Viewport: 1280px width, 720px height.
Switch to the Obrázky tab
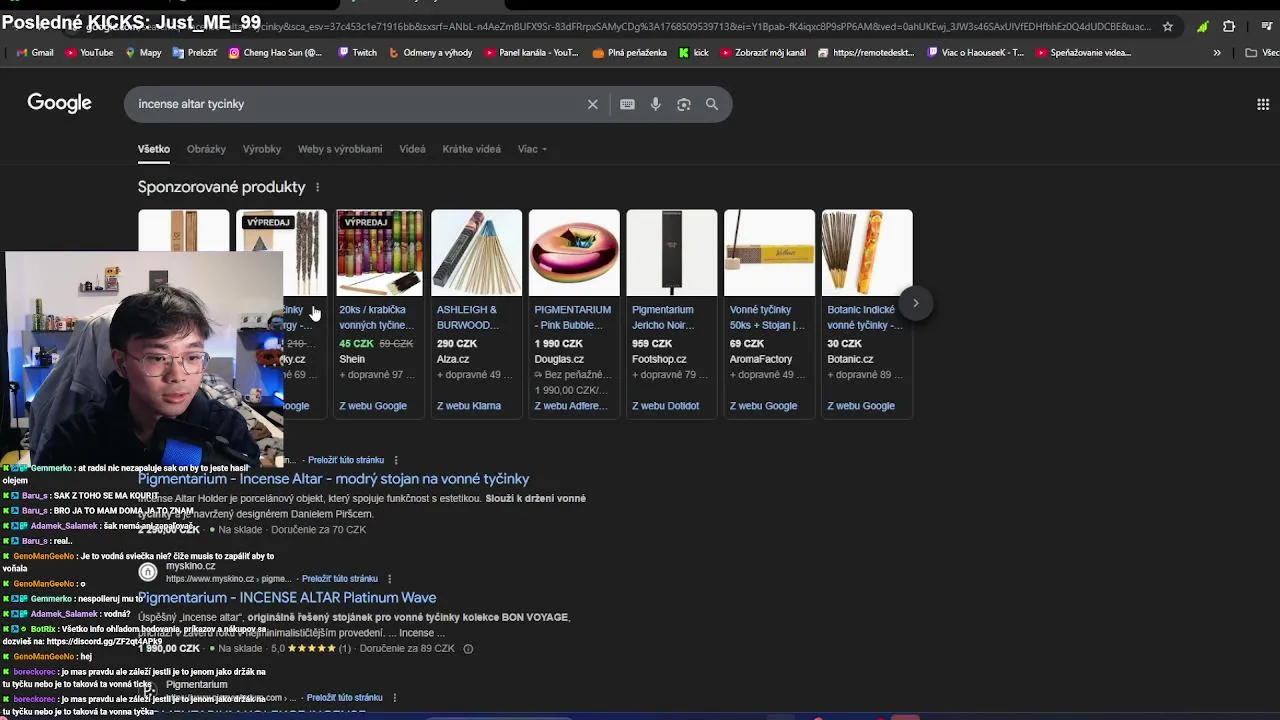(x=206, y=149)
